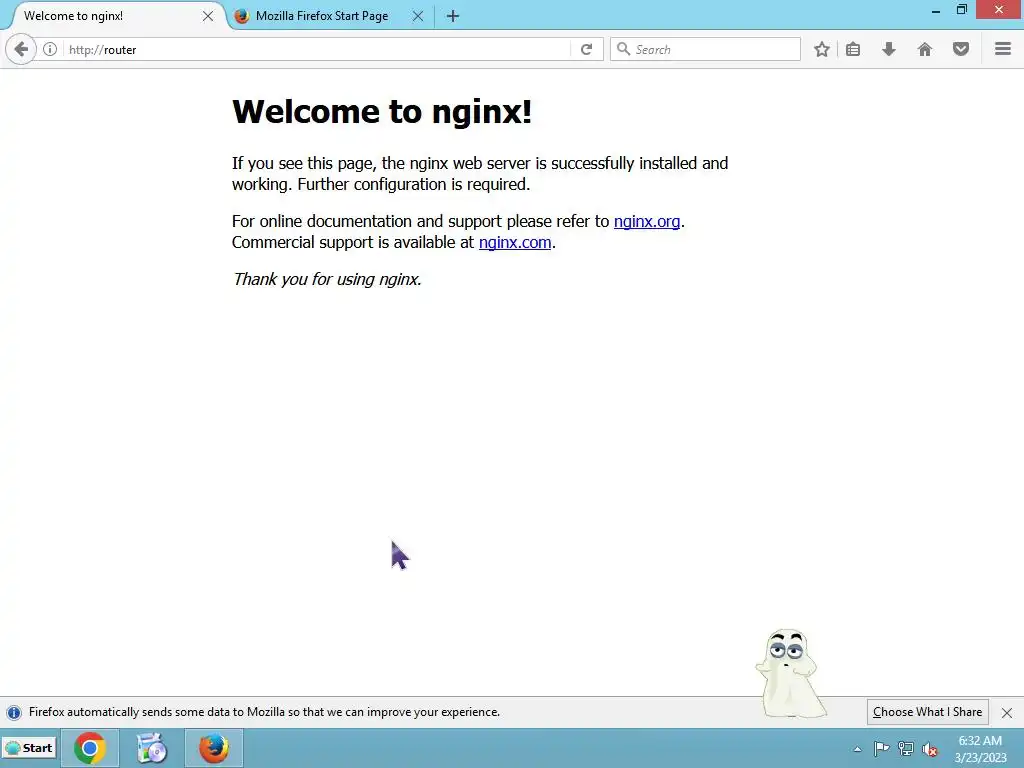Open site information icon in address bar
This screenshot has width=1024, height=768.
pyautogui.click(x=50, y=50)
